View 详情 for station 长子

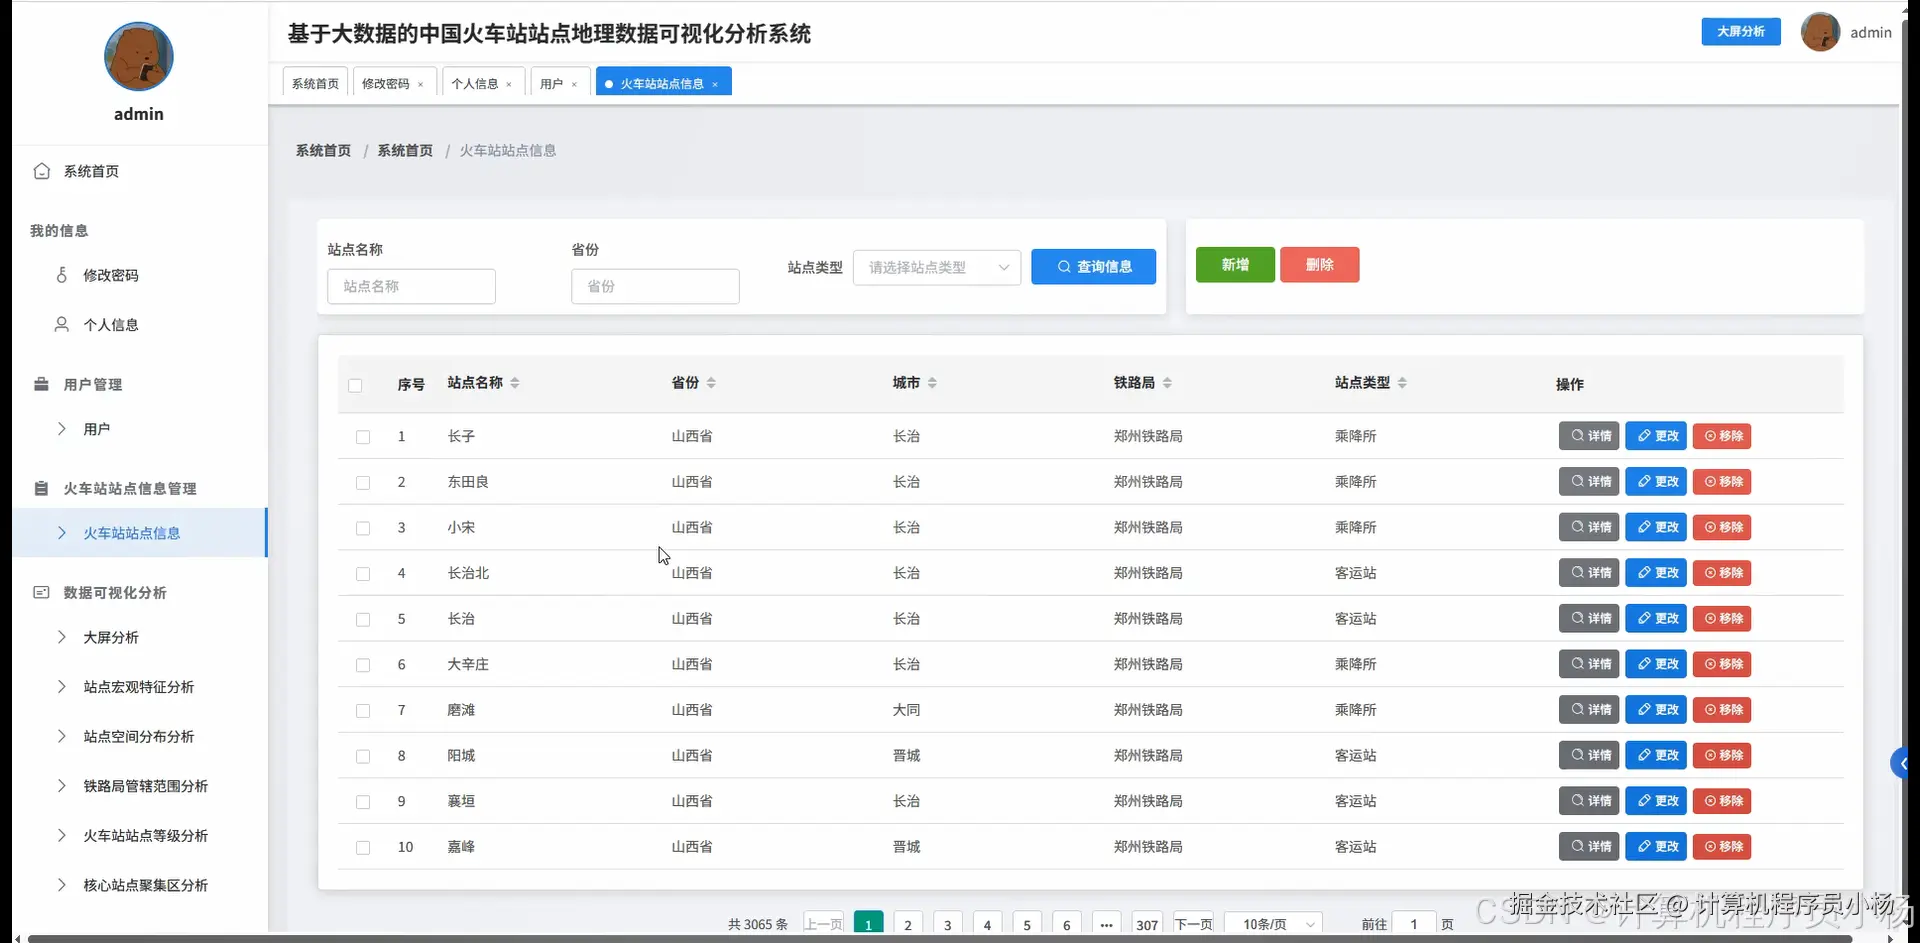1589,436
